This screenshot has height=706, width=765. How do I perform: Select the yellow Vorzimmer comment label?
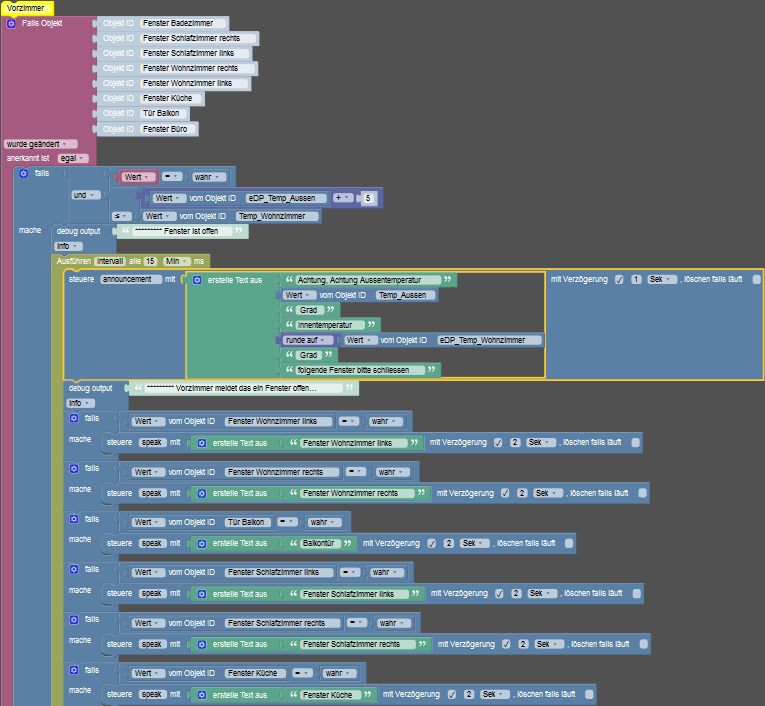click(x=26, y=8)
